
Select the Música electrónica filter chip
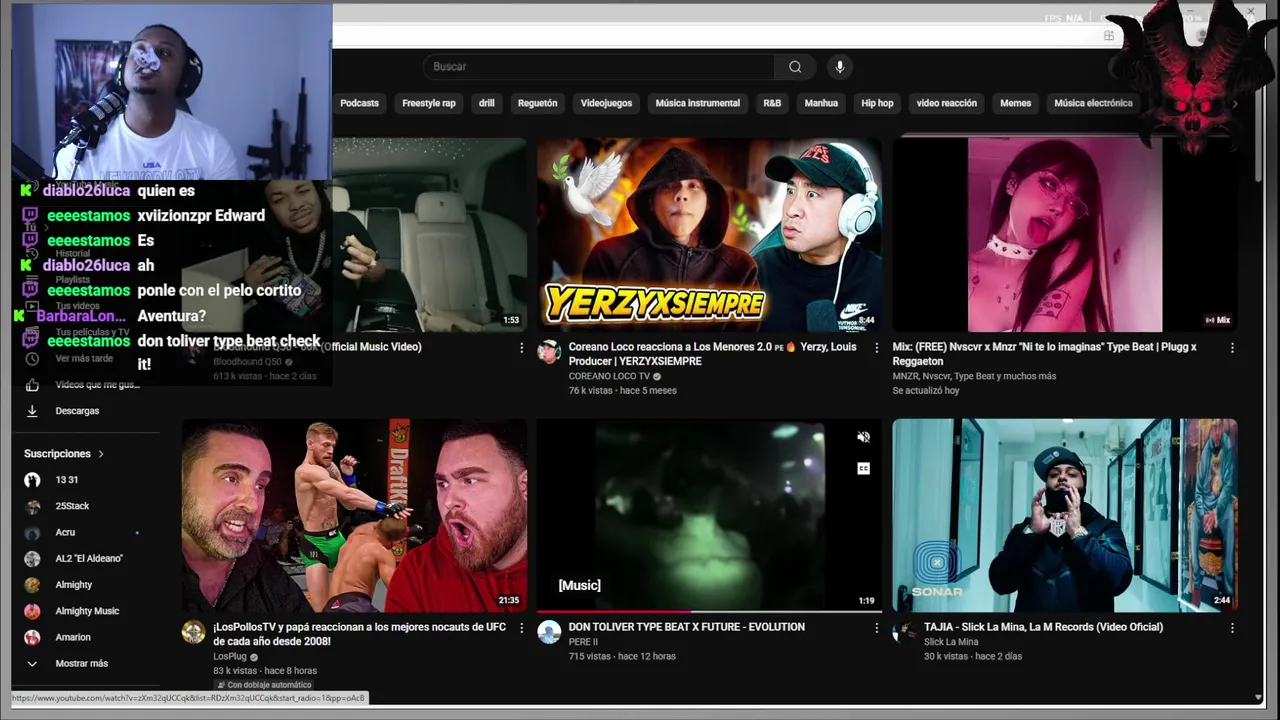pyautogui.click(x=1093, y=103)
